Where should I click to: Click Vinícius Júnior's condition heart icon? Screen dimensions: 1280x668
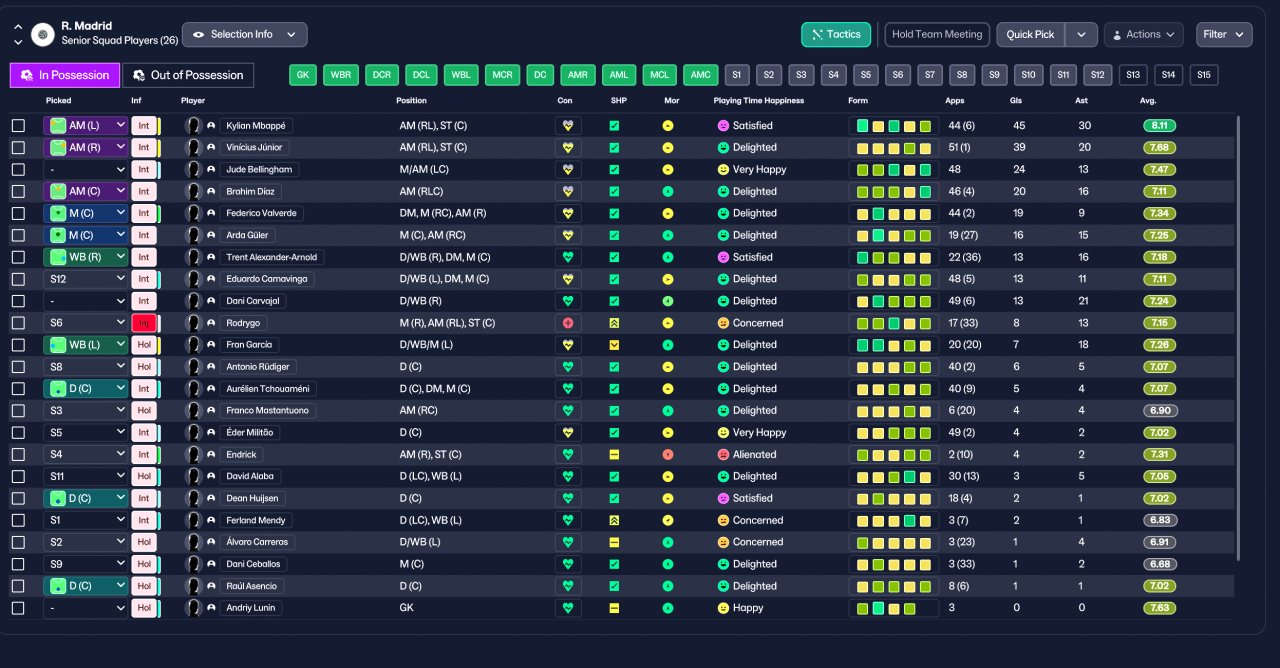[568, 148]
